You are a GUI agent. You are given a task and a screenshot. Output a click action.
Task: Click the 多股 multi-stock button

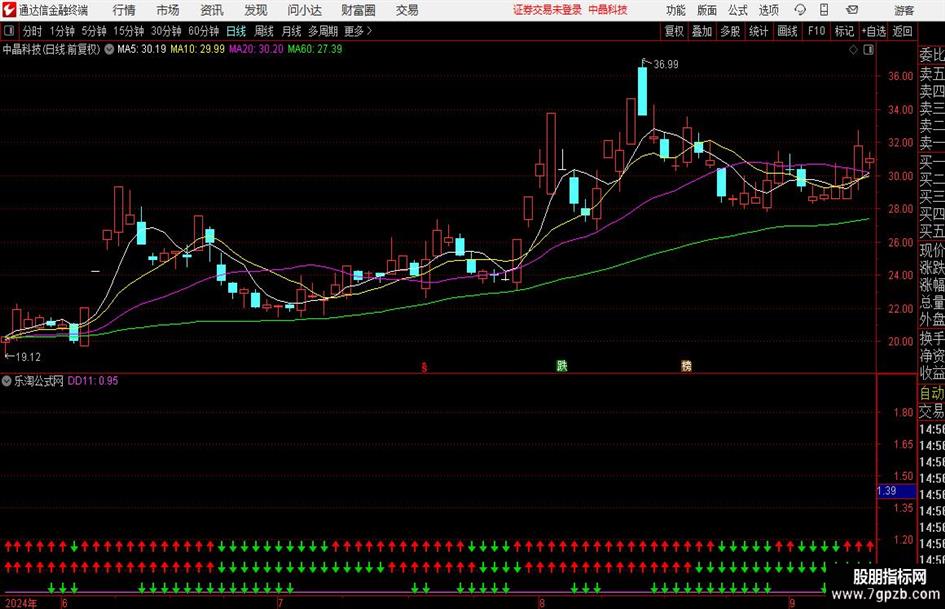click(730, 31)
